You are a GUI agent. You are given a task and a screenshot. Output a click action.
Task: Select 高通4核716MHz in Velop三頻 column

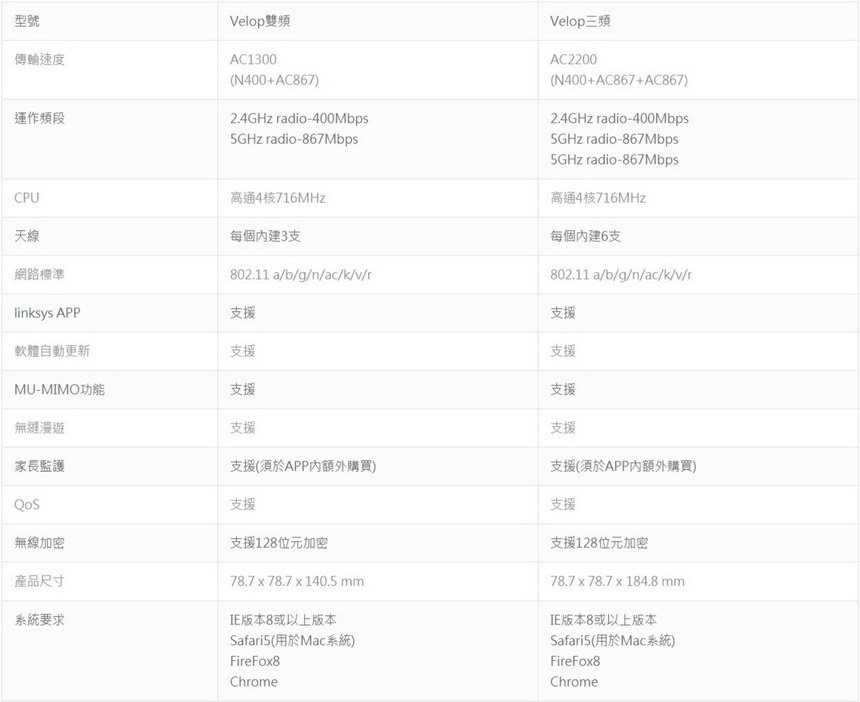[598, 197]
